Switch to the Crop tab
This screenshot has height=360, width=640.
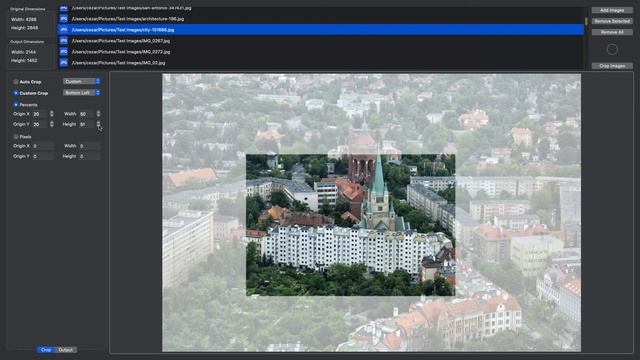tap(46, 350)
